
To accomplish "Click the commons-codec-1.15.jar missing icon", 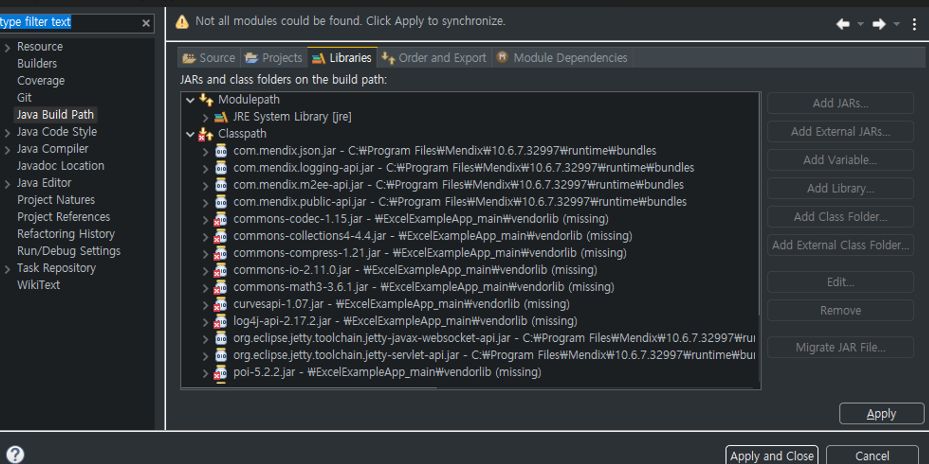I will pyautogui.click(x=220, y=219).
